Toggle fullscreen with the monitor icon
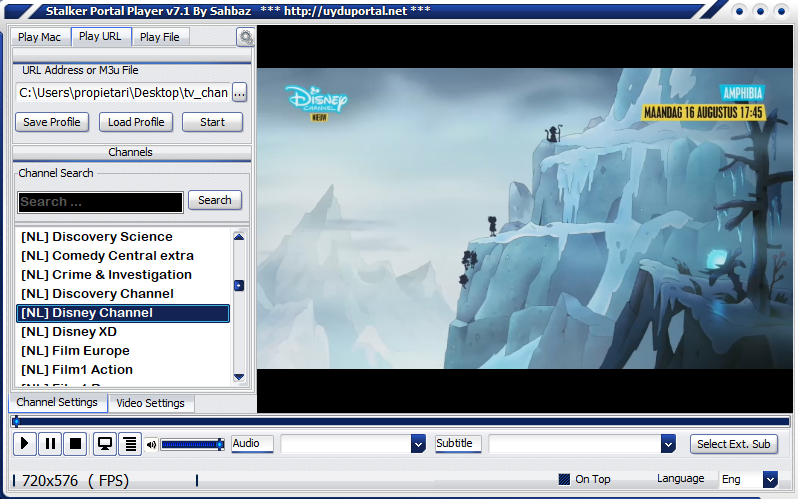Image resolution: width=798 pixels, height=499 pixels. [x=104, y=443]
